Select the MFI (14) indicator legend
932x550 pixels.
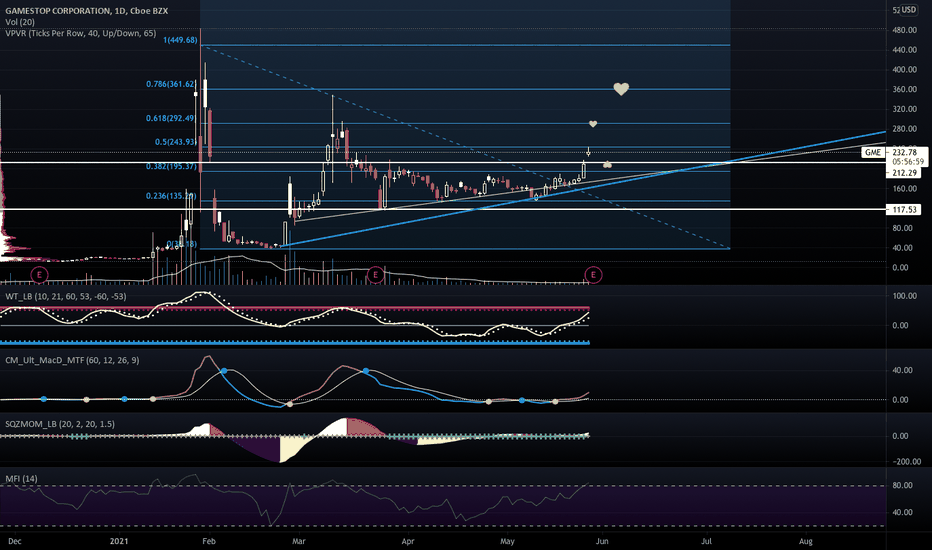coord(21,479)
